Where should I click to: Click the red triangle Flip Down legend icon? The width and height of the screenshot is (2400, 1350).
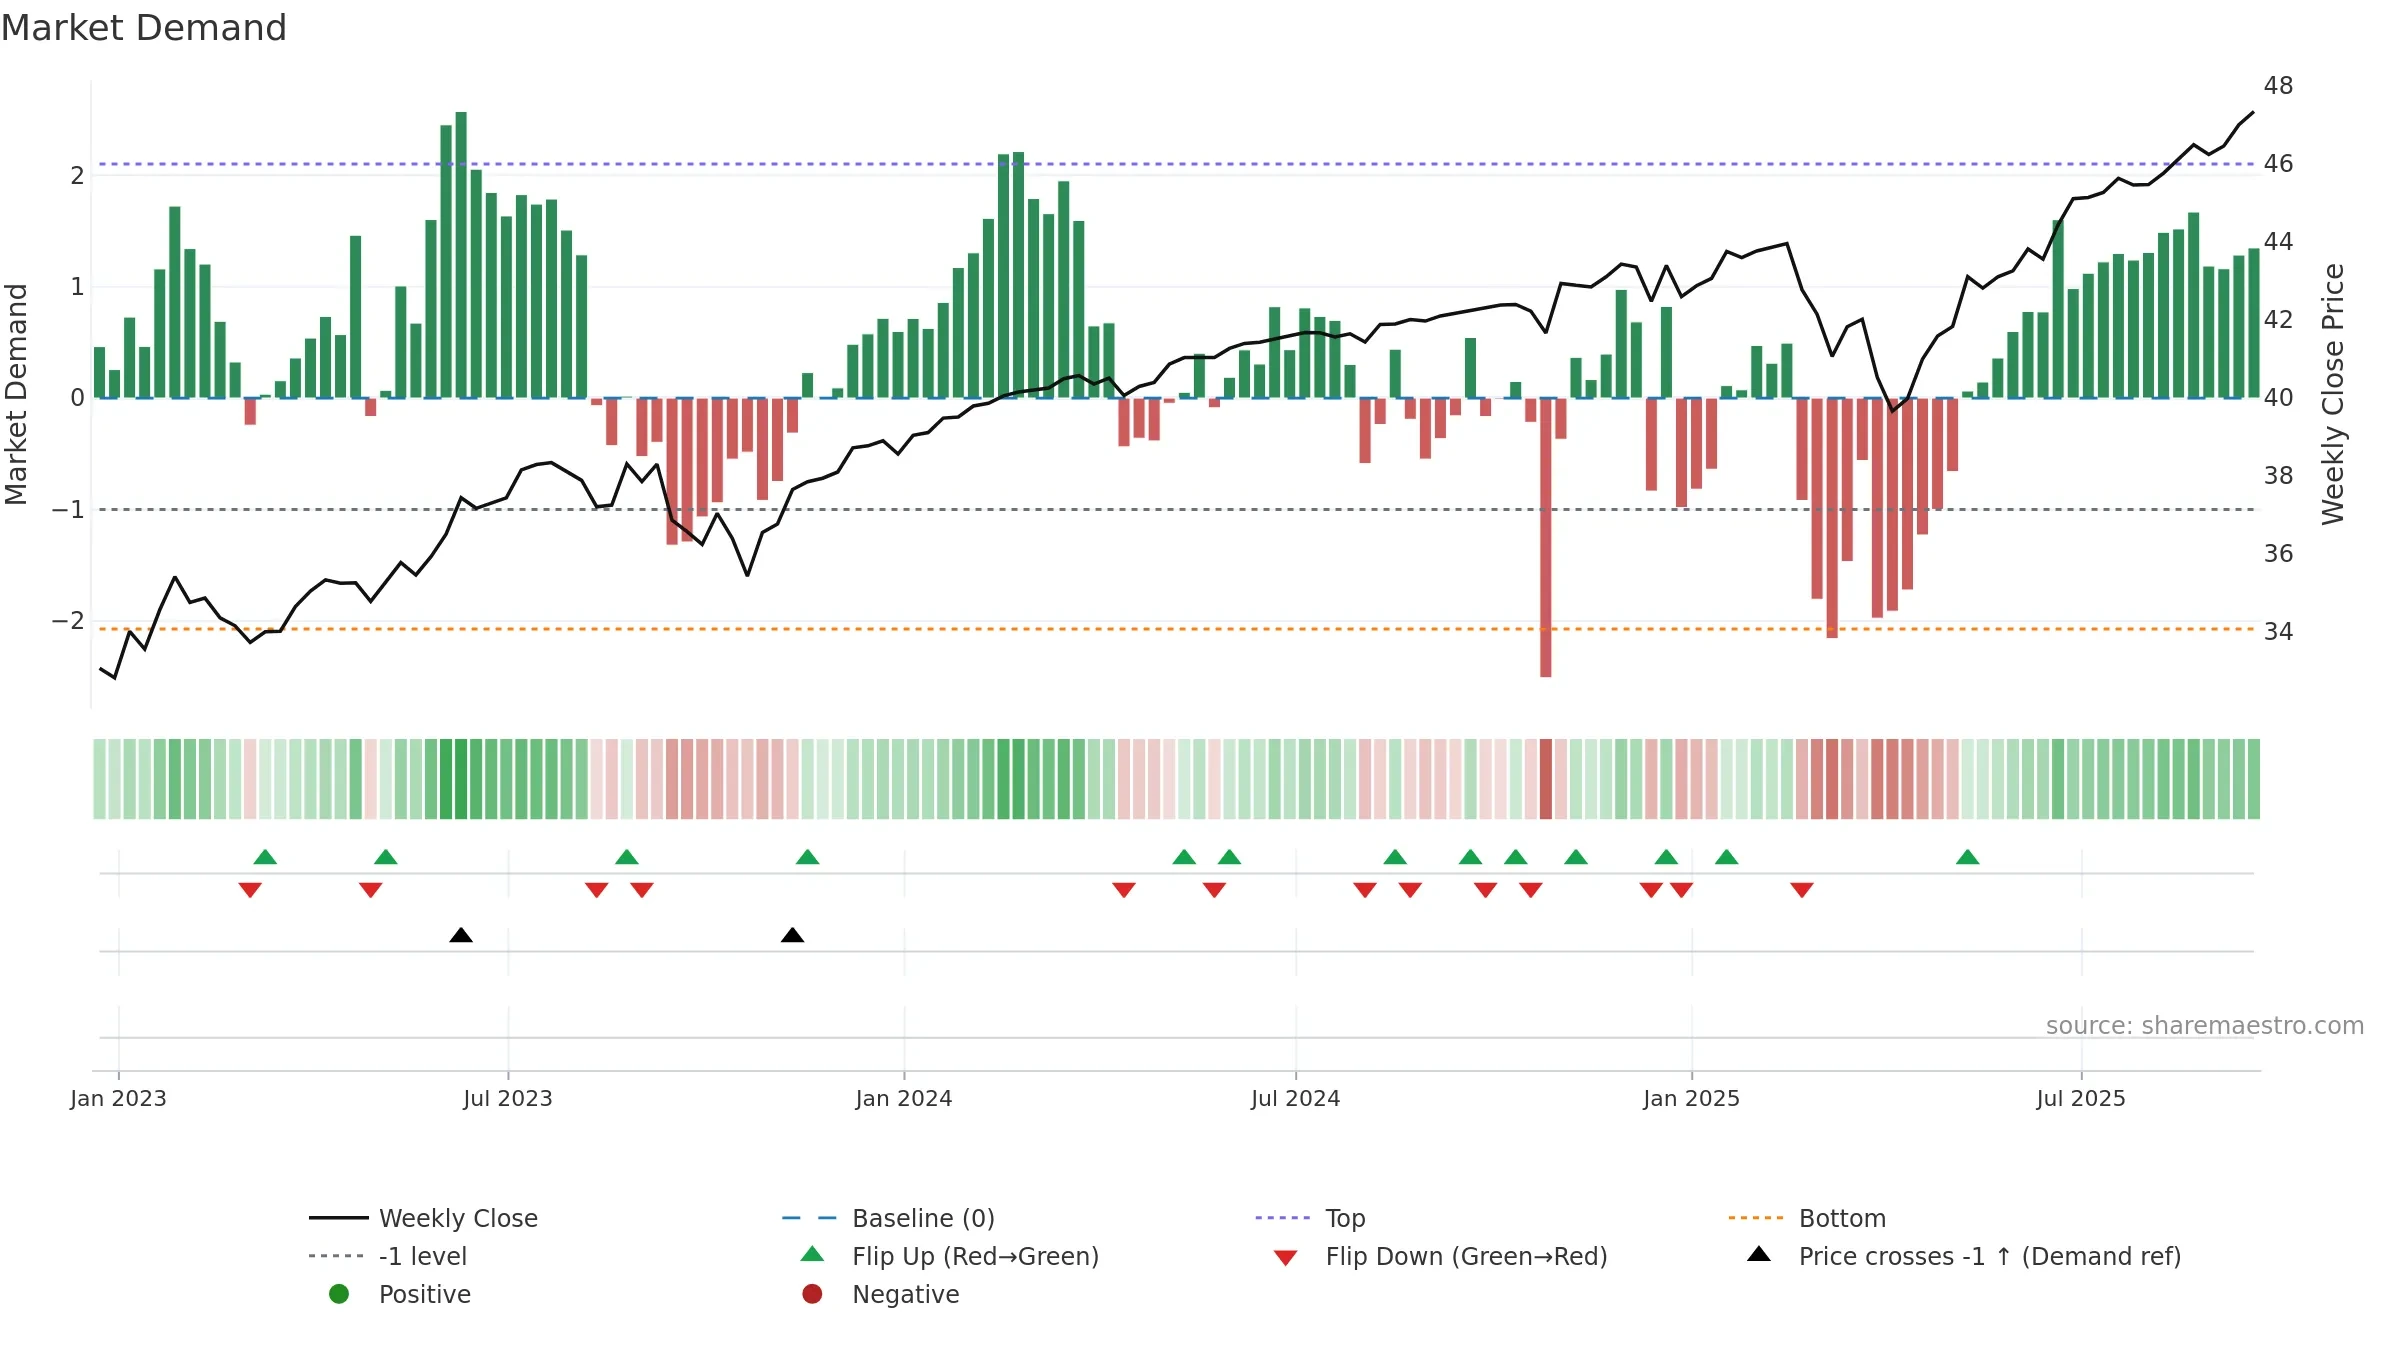tap(1286, 1258)
